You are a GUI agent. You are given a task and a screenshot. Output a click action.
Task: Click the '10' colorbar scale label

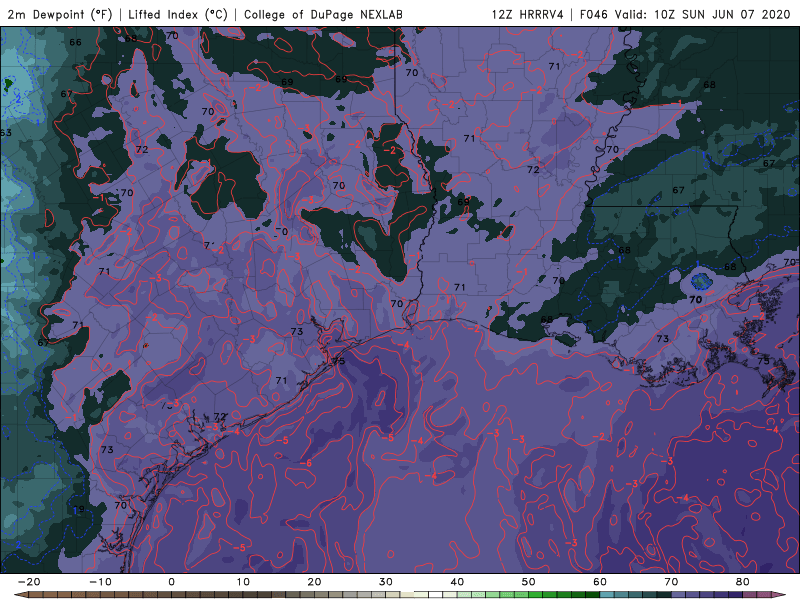(x=243, y=582)
